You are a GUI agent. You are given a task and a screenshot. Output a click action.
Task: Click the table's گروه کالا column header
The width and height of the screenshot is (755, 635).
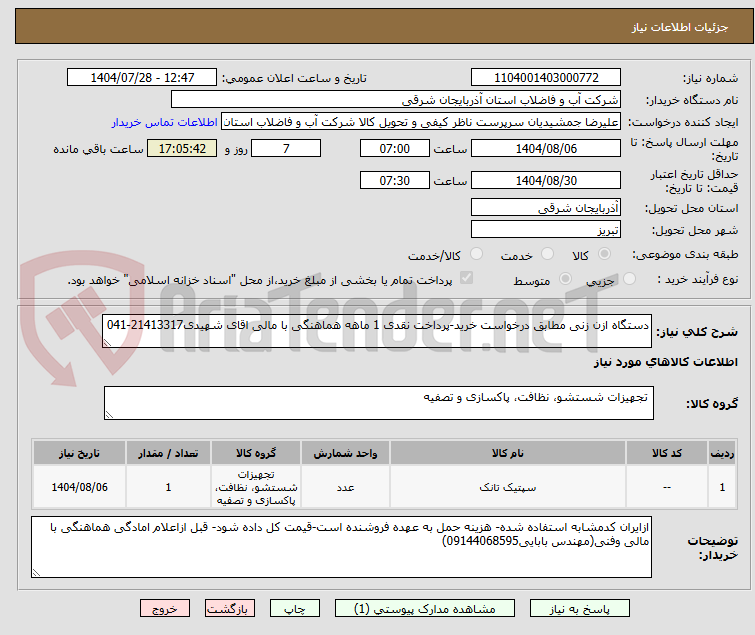[256, 453]
